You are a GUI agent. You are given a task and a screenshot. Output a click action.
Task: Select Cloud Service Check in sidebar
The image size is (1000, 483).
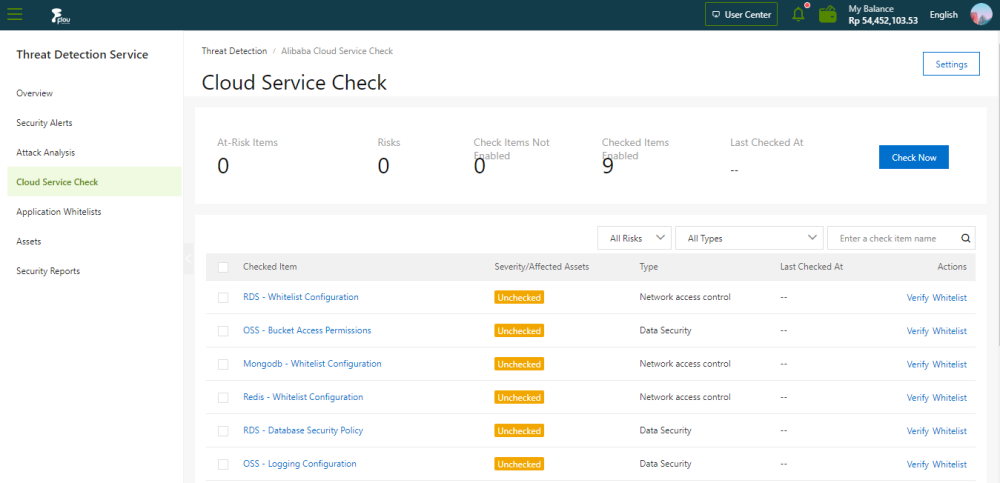click(x=94, y=182)
